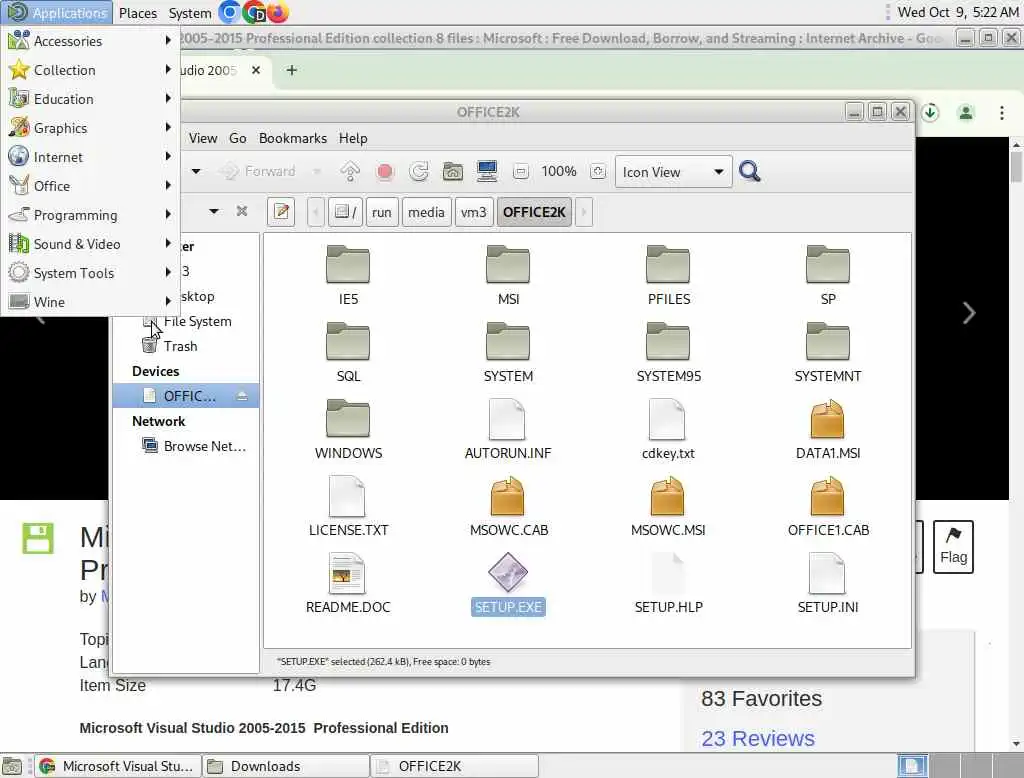Screen dimensions: 1024x778
Task: Expand the Education submenu
Action: click(90, 99)
